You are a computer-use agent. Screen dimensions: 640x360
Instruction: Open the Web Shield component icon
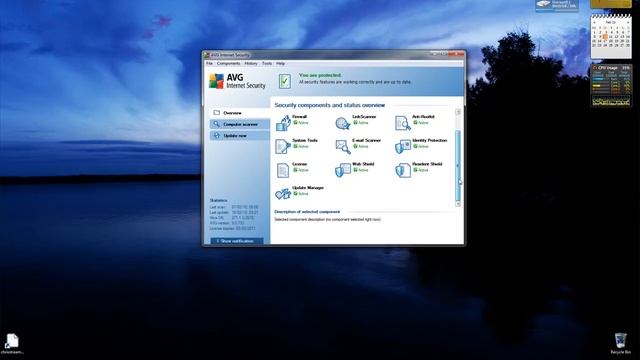click(343, 170)
